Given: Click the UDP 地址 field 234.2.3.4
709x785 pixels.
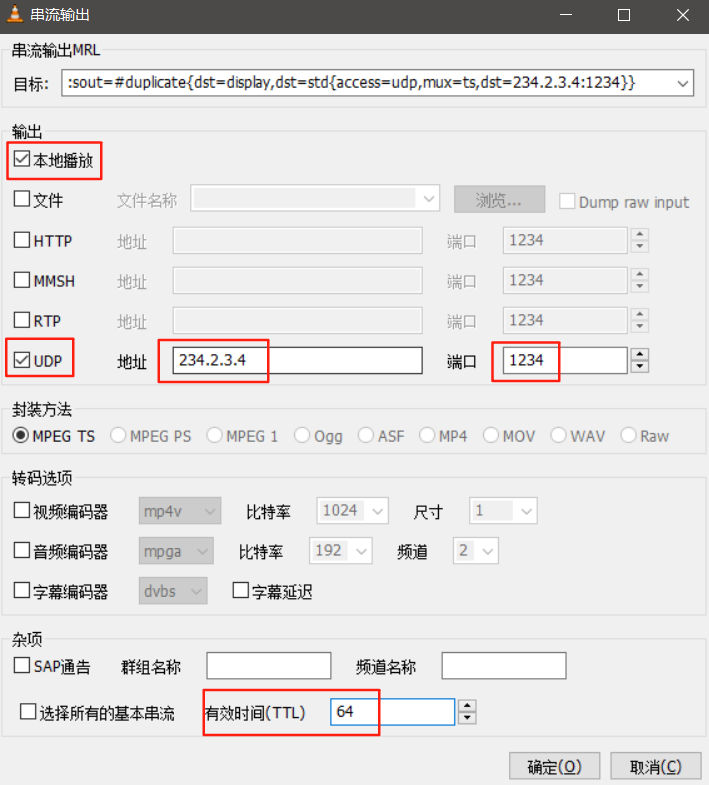Looking at the screenshot, I should [x=297, y=360].
